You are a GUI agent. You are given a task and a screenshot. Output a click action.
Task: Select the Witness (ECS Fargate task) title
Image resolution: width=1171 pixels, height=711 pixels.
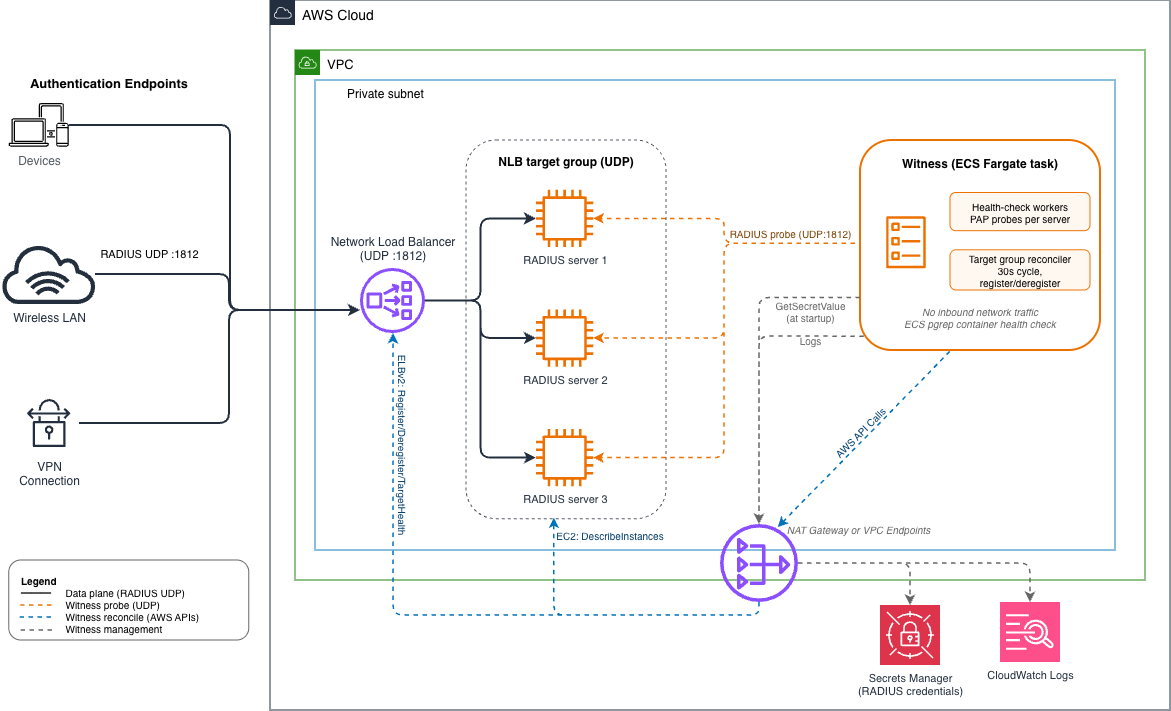pos(980,164)
